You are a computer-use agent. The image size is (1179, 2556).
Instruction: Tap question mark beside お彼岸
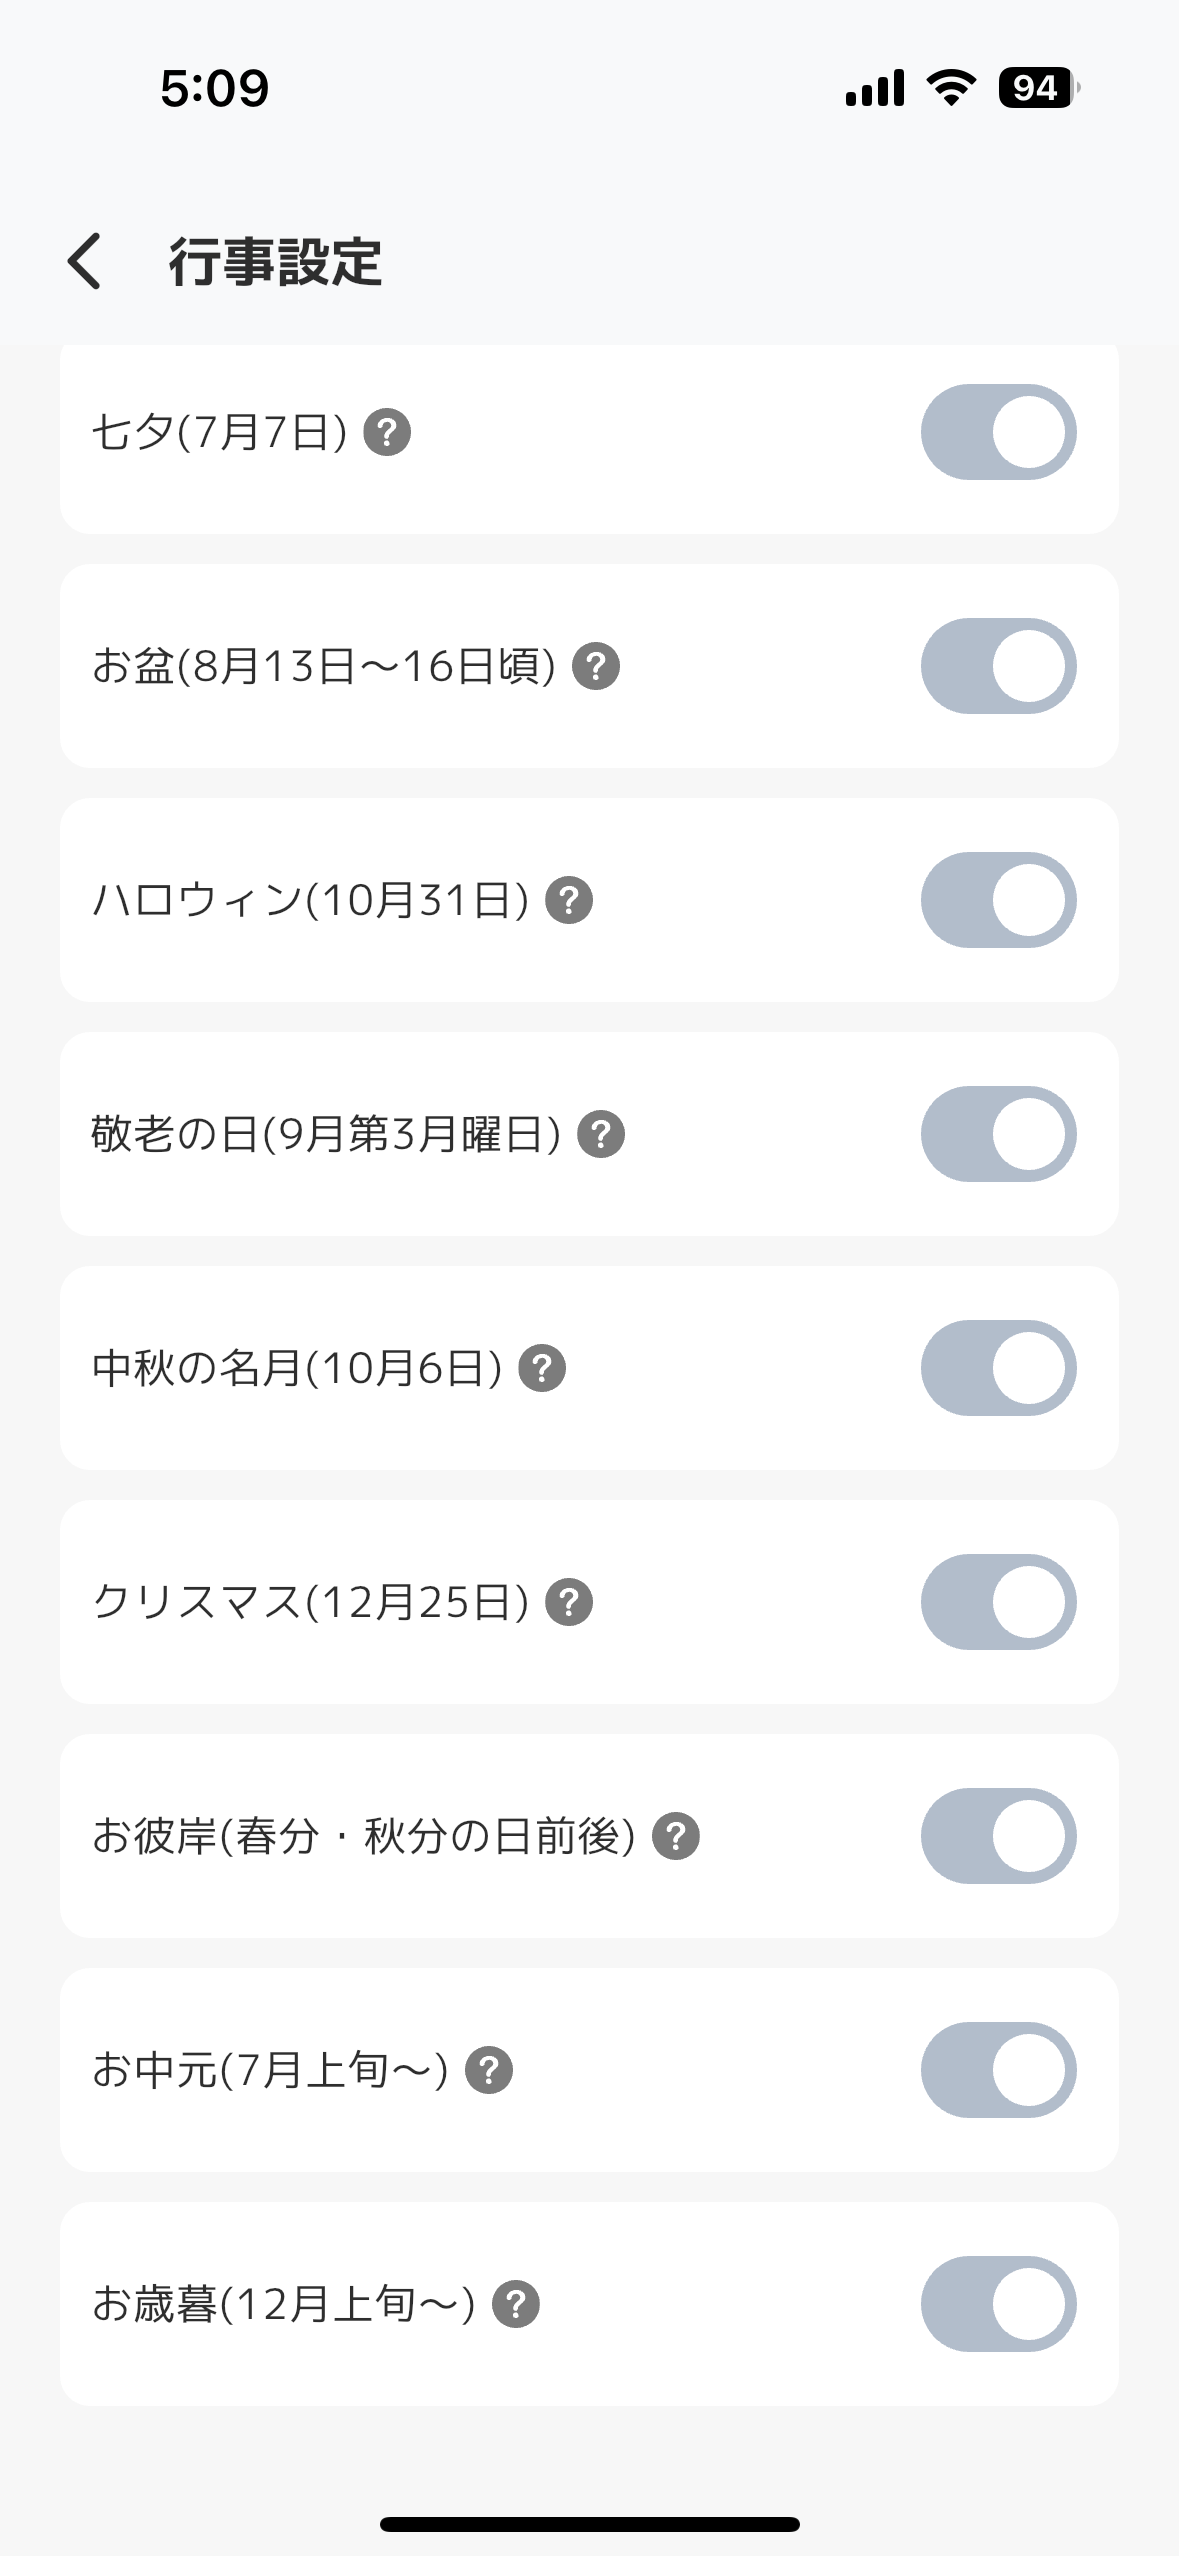(676, 1836)
